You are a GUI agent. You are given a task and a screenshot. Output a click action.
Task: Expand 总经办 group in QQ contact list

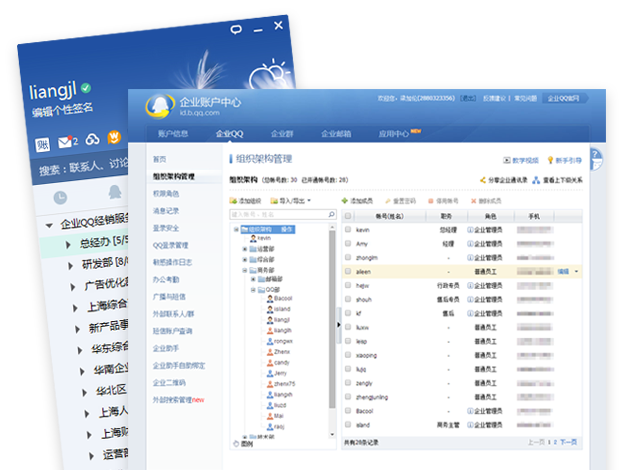[69, 244]
